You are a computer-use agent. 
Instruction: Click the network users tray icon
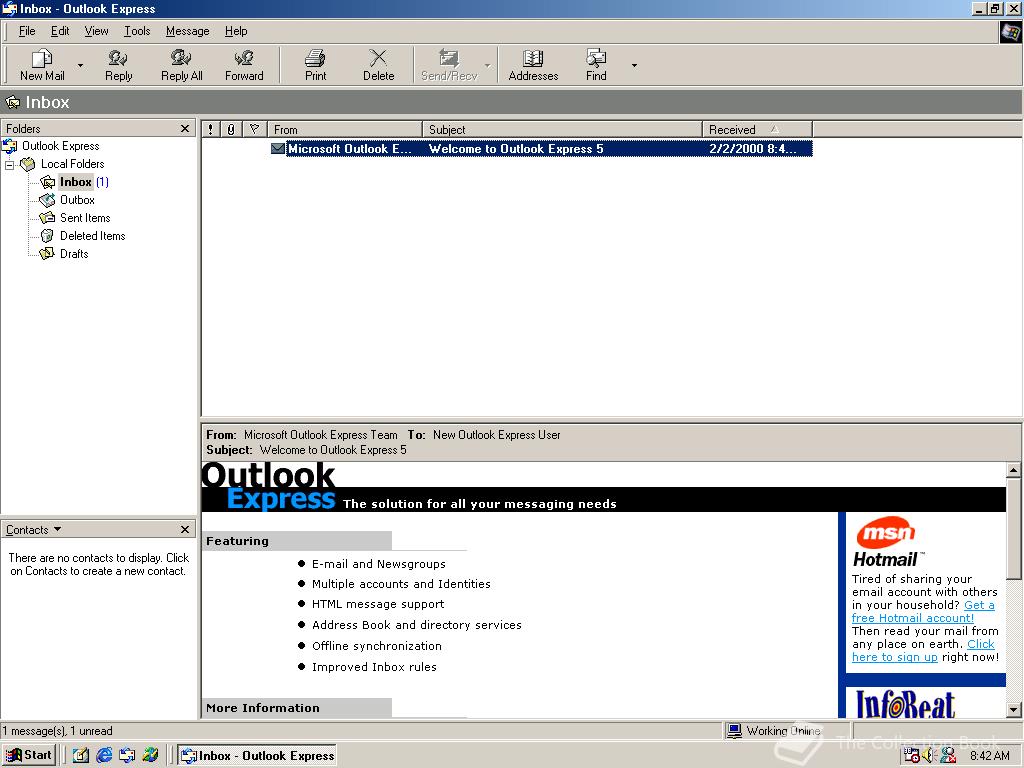pyautogui.click(x=948, y=756)
